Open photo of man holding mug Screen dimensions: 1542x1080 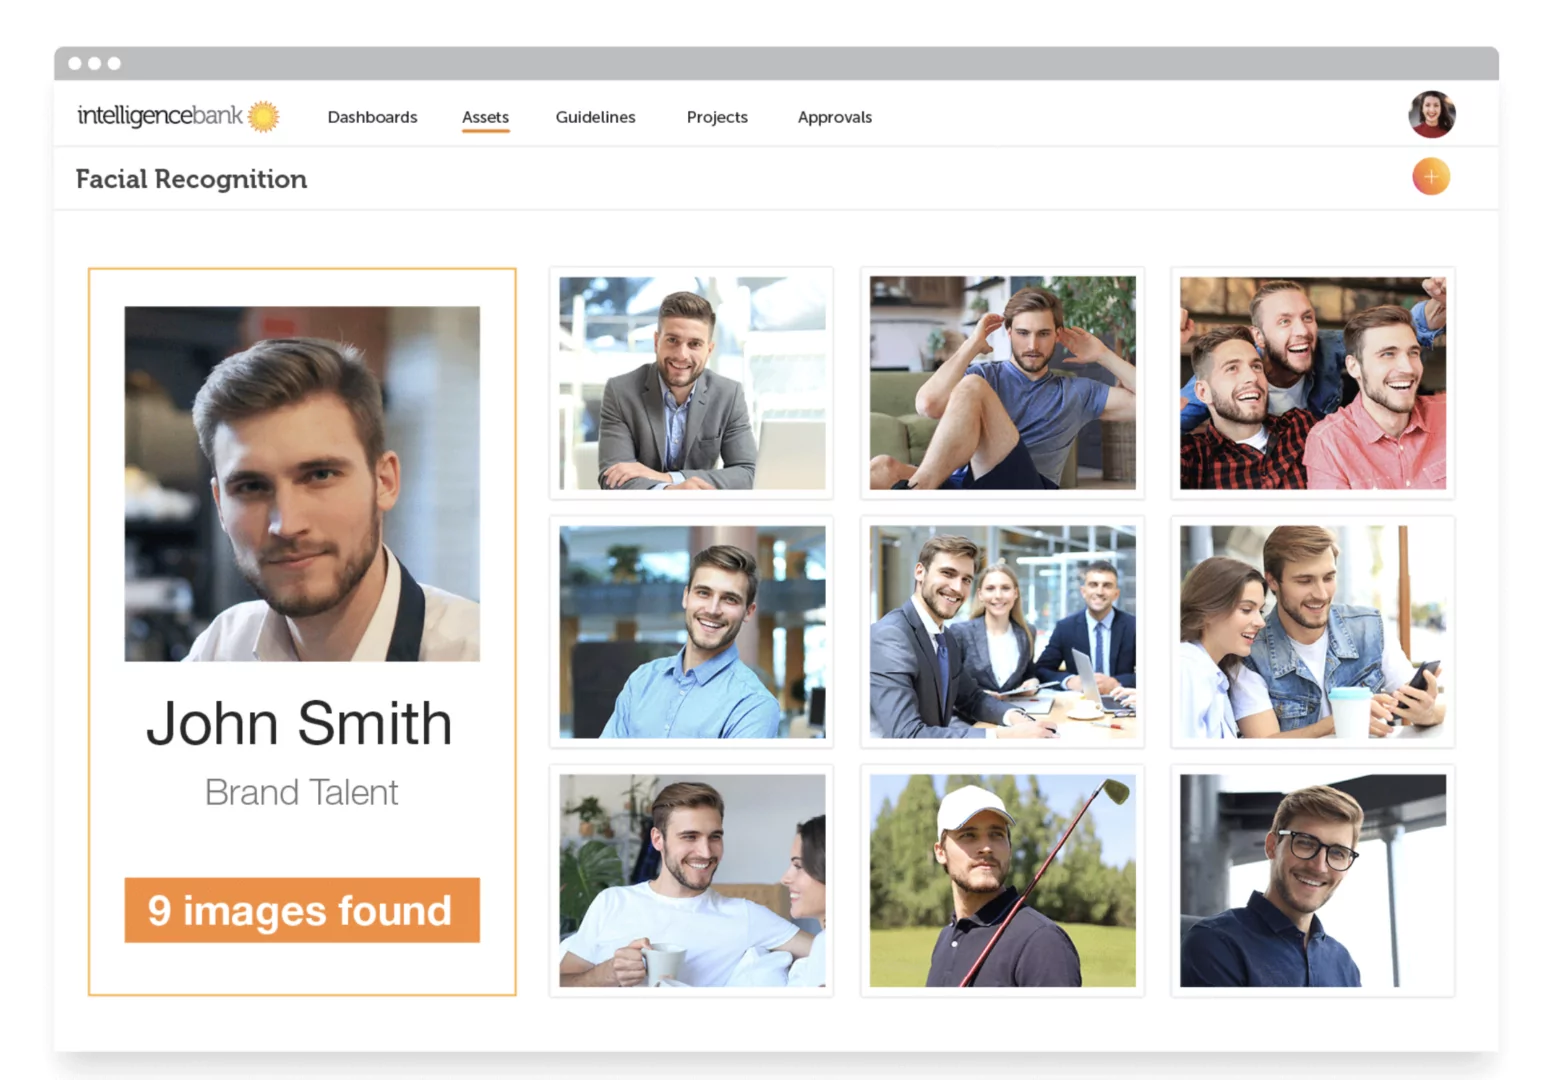click(x=692, y=881)
